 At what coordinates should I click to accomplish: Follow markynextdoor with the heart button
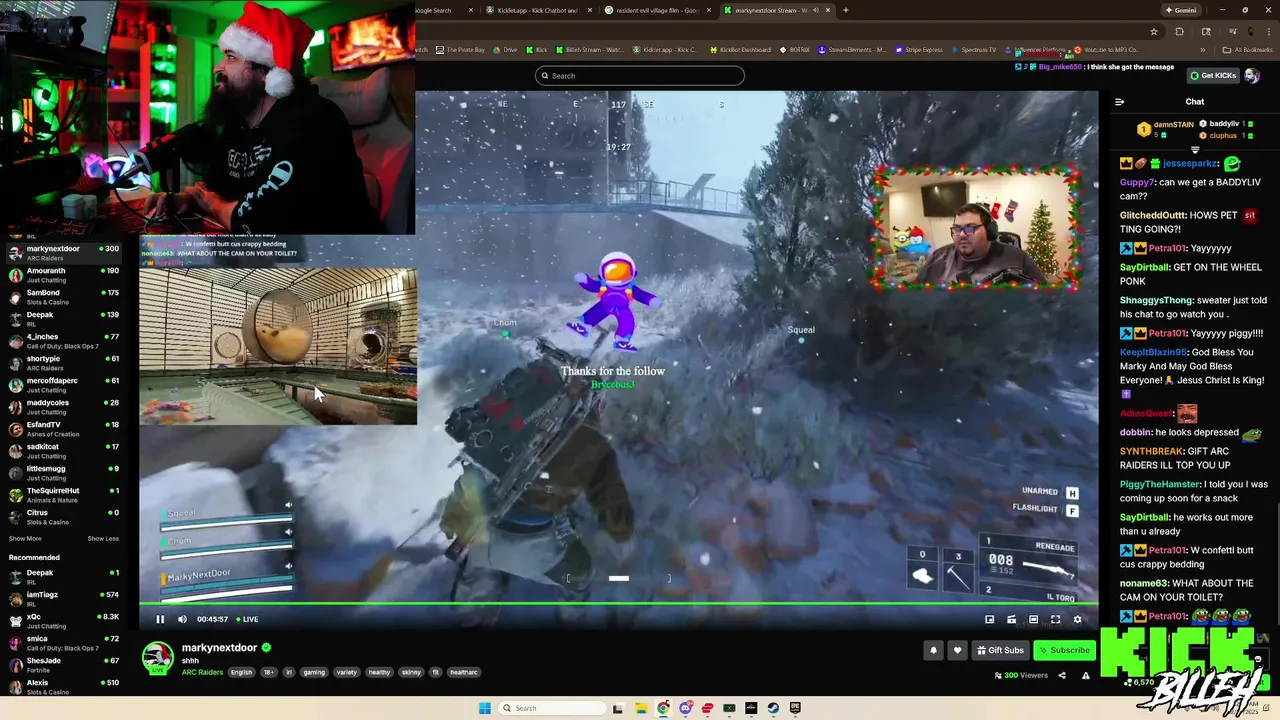957,650
